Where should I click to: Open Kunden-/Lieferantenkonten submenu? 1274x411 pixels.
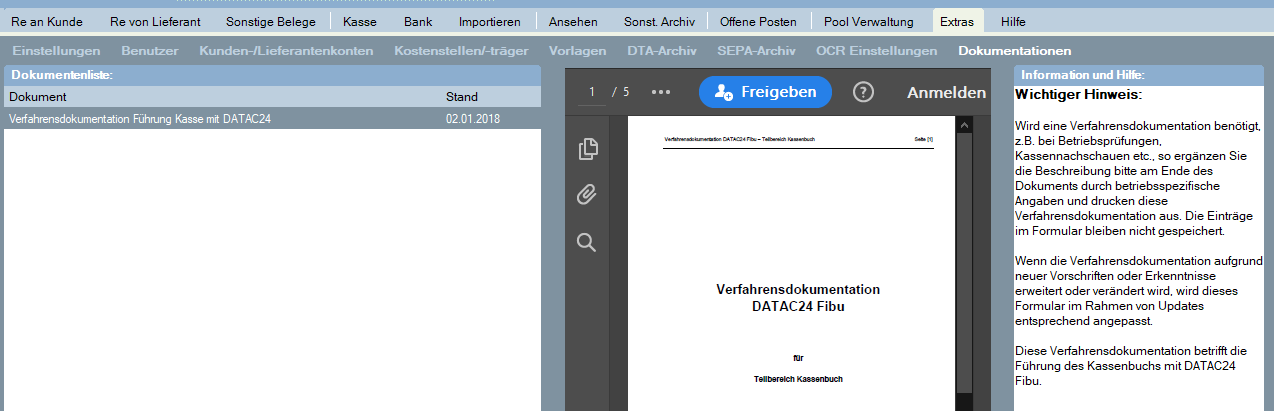point(286,50)
